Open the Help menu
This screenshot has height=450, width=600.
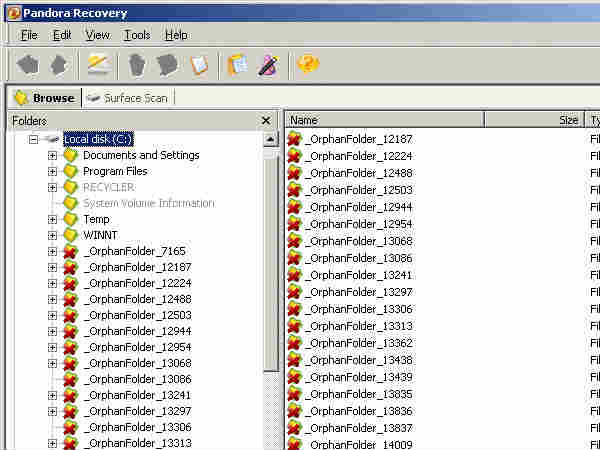176,35
